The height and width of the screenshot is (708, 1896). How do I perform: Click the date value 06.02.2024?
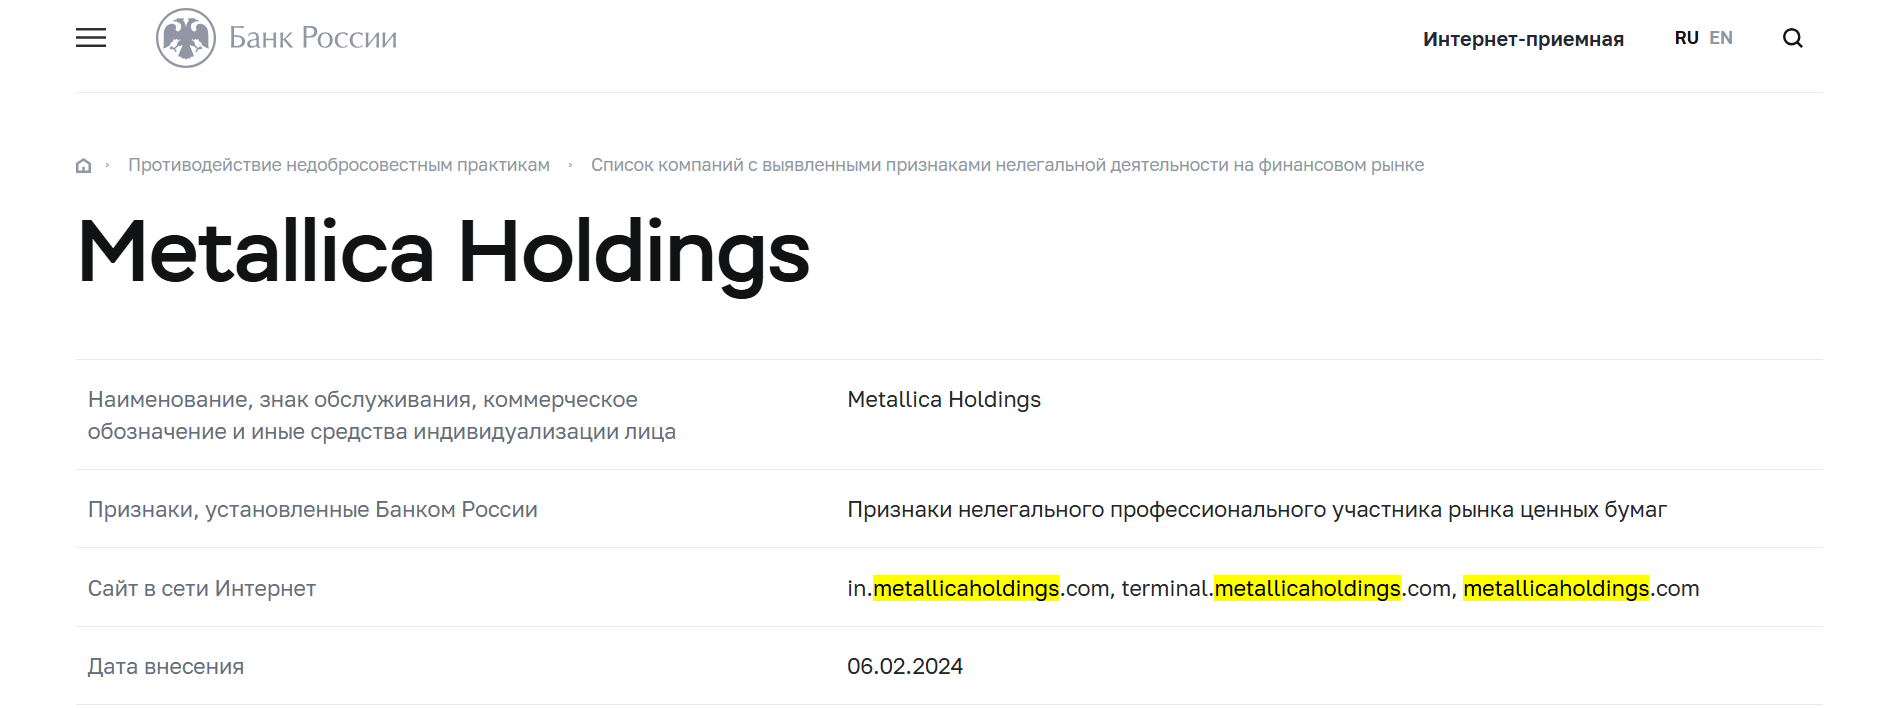click(x=905, y=666)
